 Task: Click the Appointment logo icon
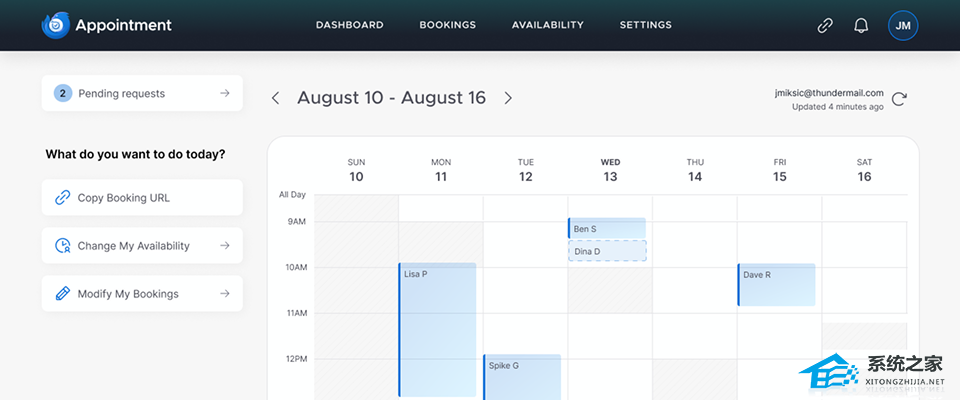tap(55, 25)
